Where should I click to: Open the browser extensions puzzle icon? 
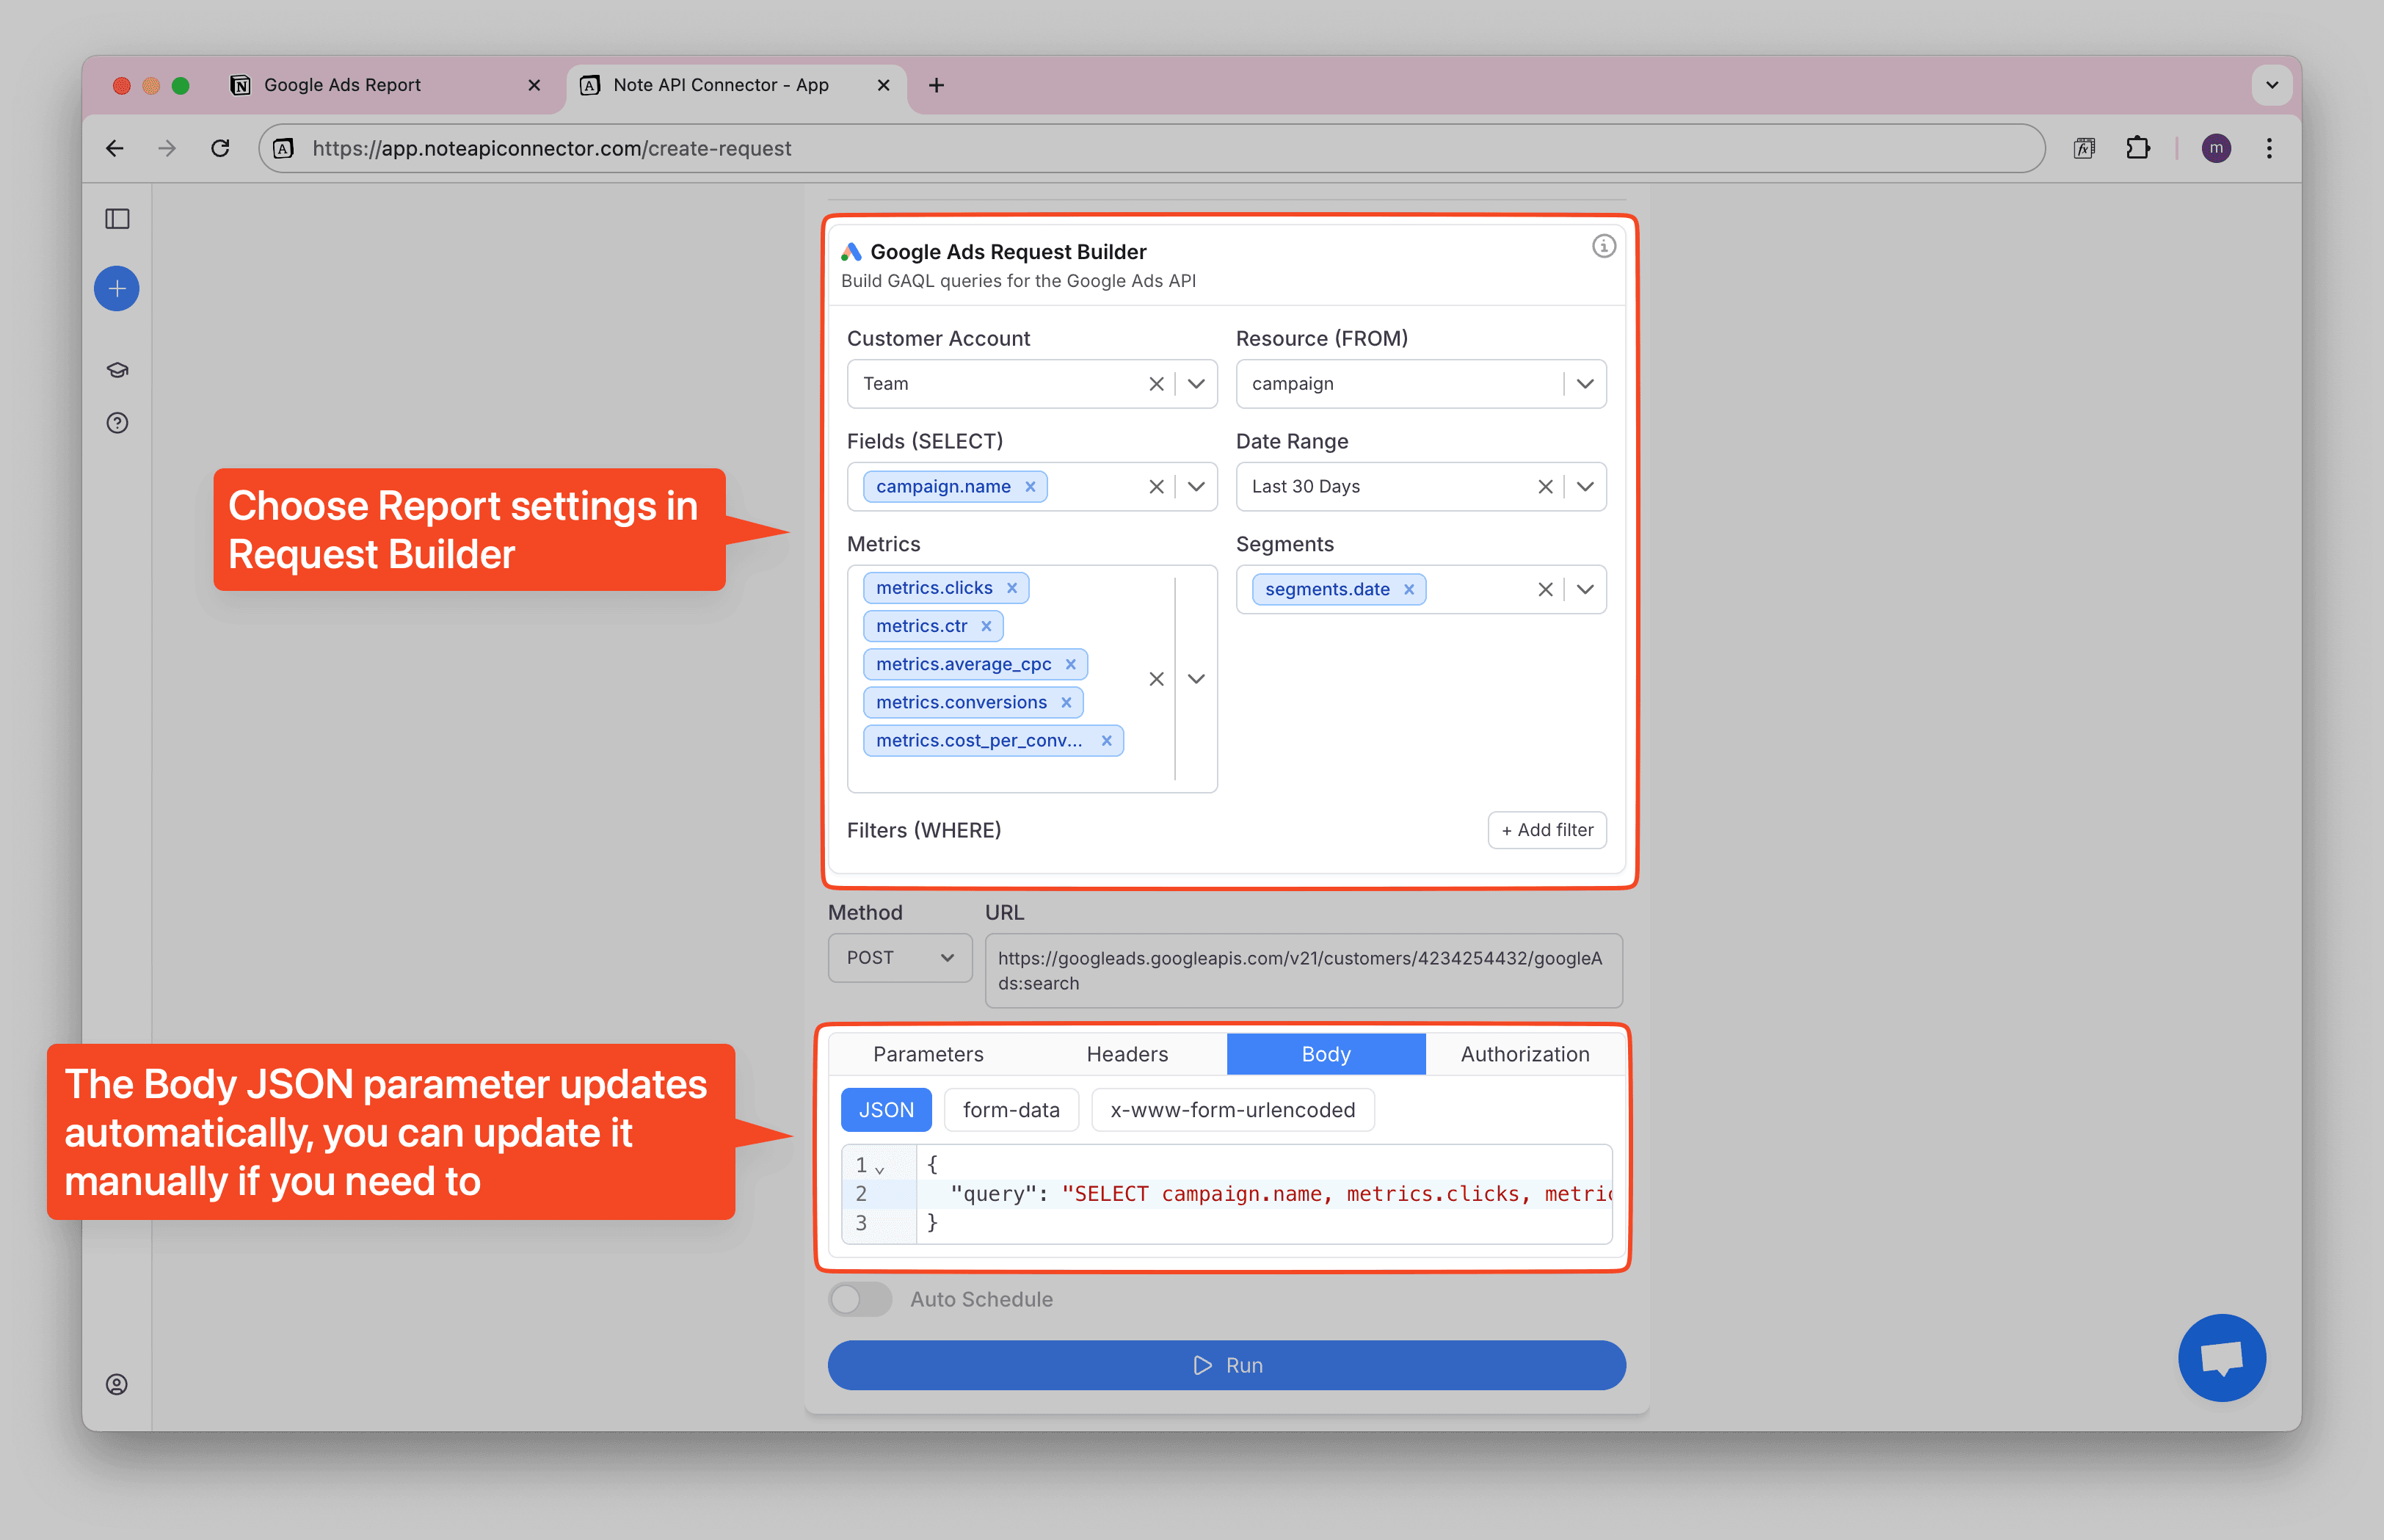[2137, 148]
